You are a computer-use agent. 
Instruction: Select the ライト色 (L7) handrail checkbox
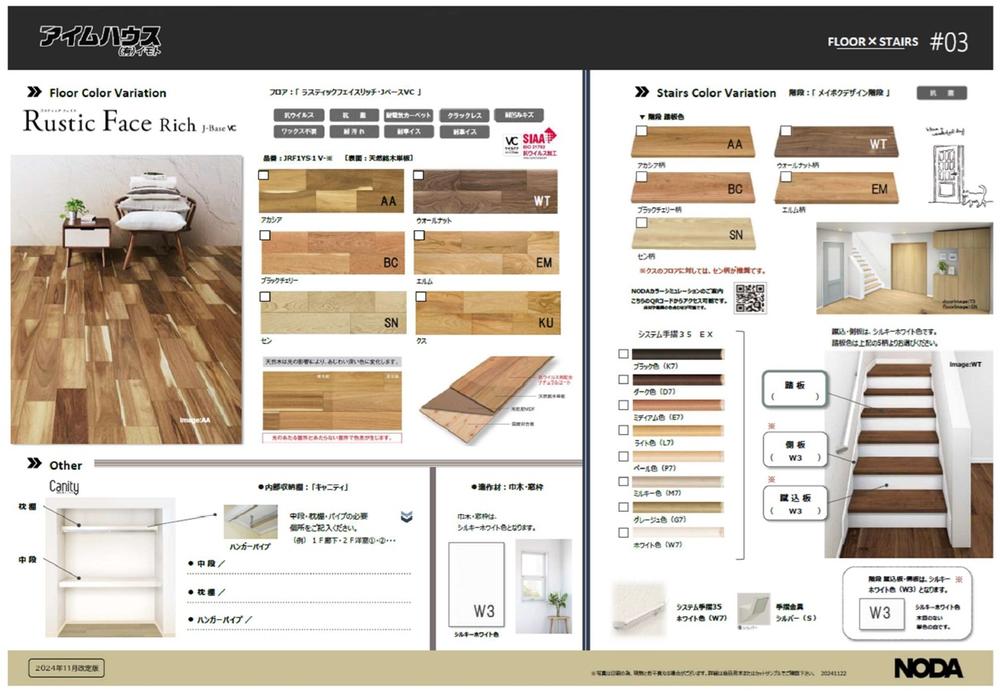[624, 431]
